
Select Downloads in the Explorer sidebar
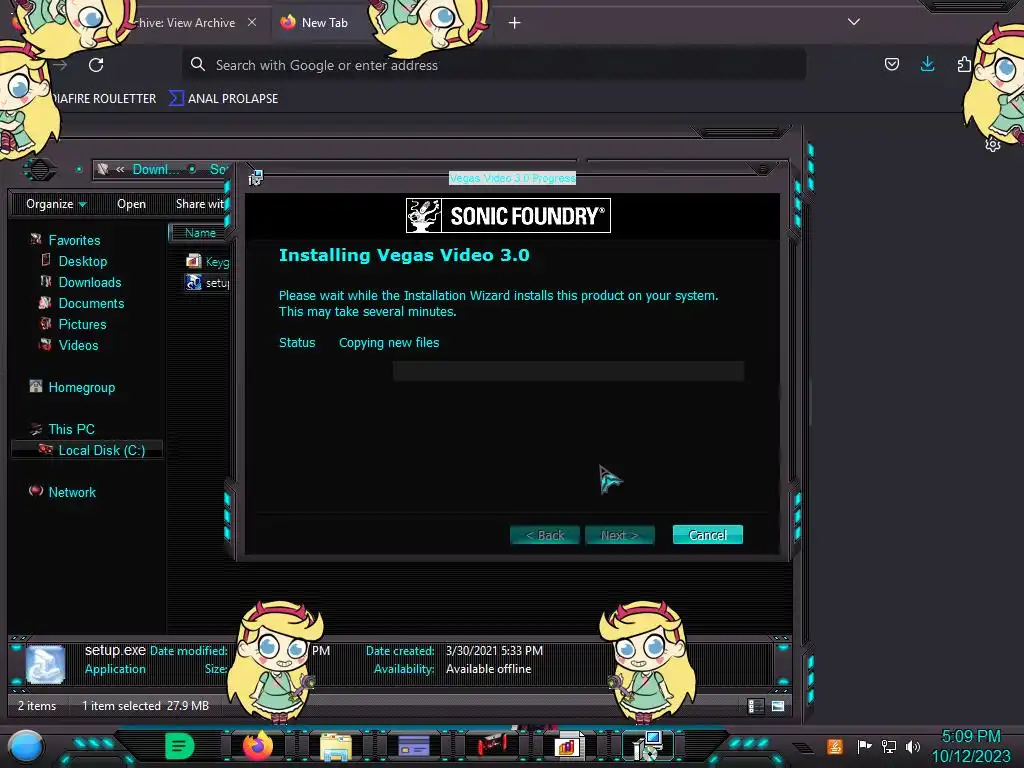point(89,282)
